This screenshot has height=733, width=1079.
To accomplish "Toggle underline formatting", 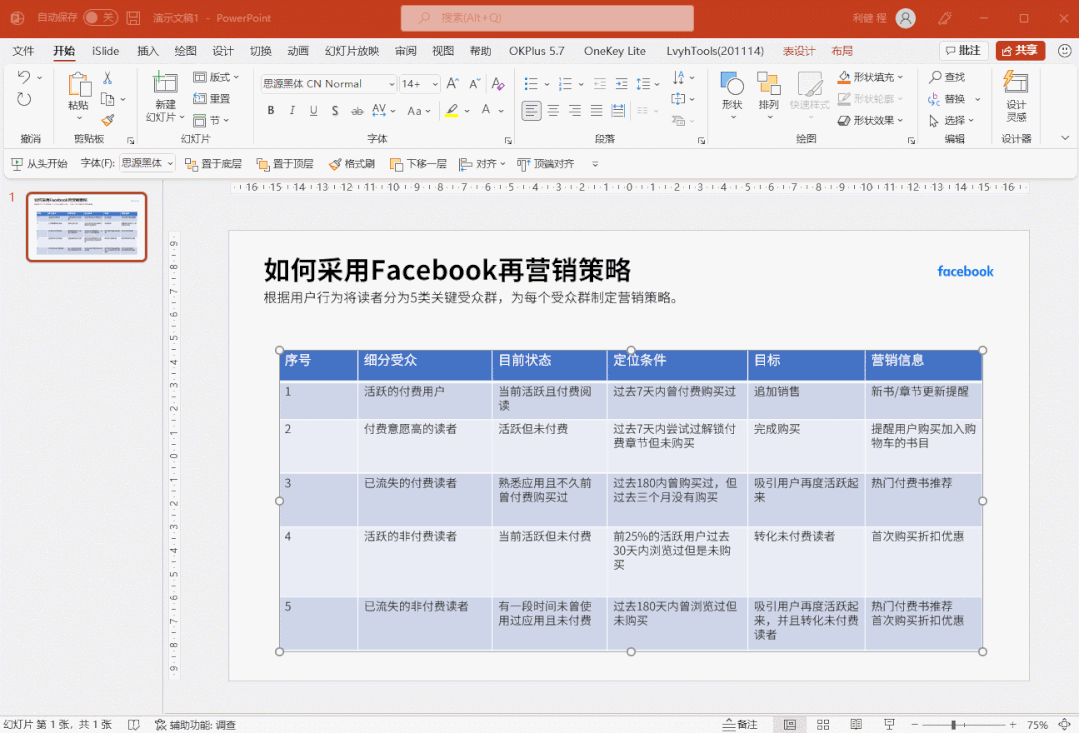I will pos(313,110).
